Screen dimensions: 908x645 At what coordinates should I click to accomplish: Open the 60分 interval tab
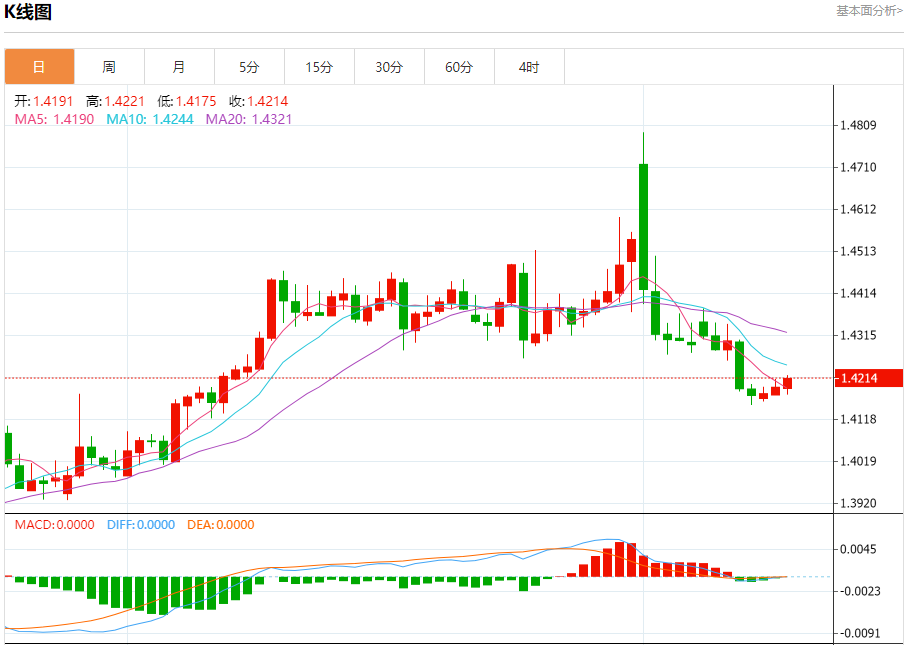pos(460,67)
